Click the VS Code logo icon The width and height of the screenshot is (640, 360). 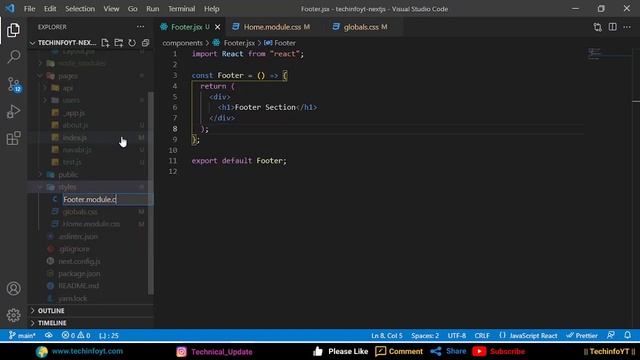click(10, 9)
